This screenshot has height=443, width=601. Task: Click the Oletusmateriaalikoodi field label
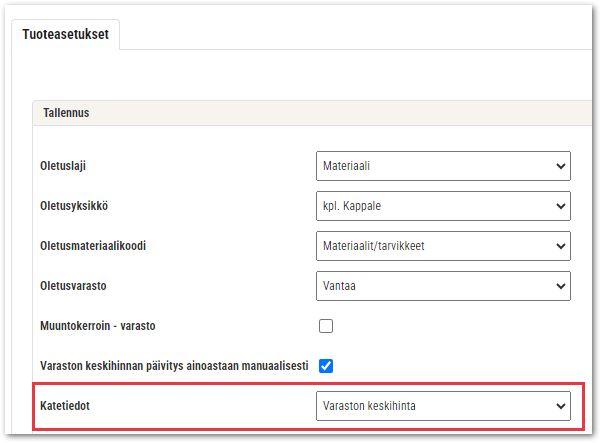coord(93,246)
